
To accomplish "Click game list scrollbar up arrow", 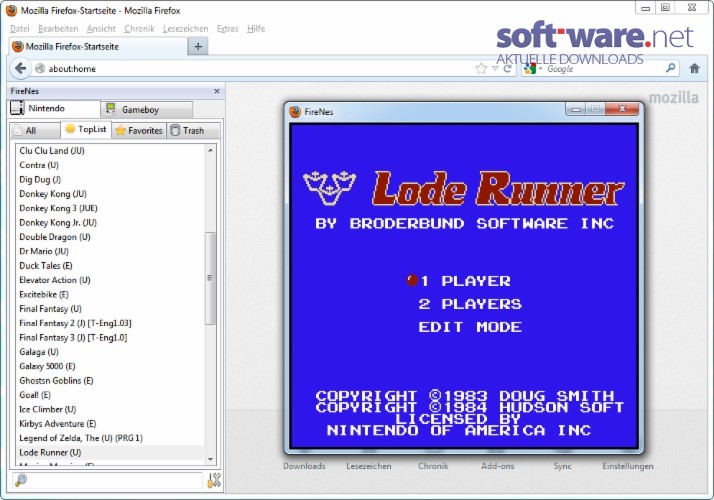I will pos(210,150).
